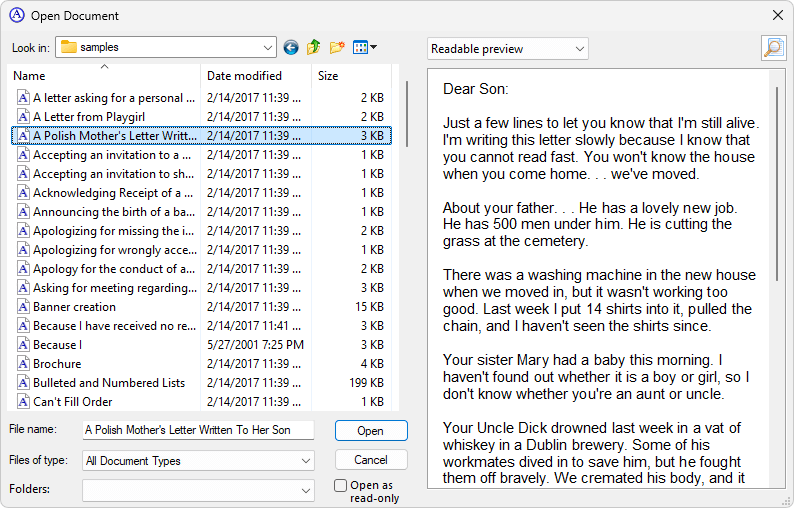Expand the Files of type dropdown
The image size is (794, 508).
[x=305, y=461]
